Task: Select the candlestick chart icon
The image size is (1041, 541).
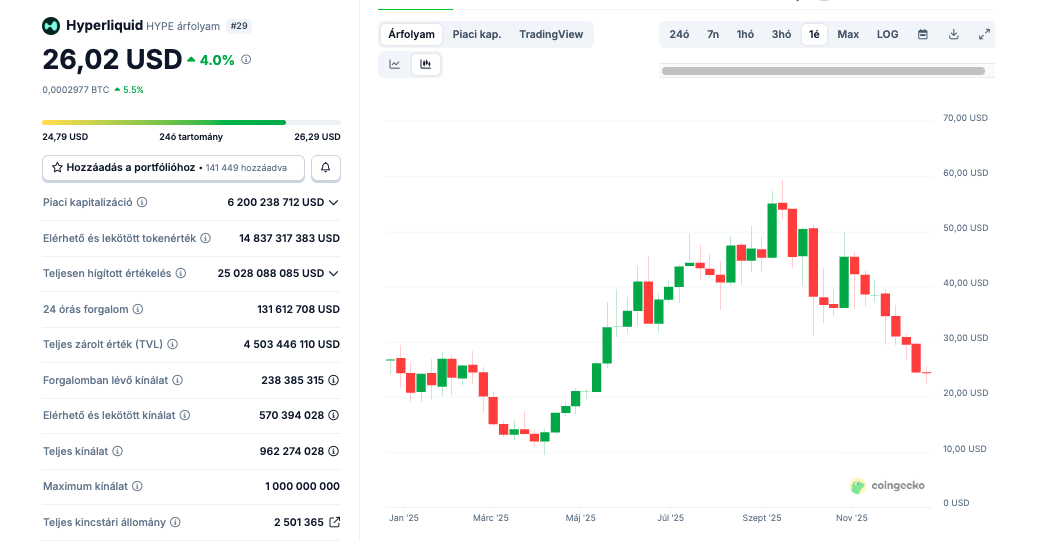Action: coord(426,65)
